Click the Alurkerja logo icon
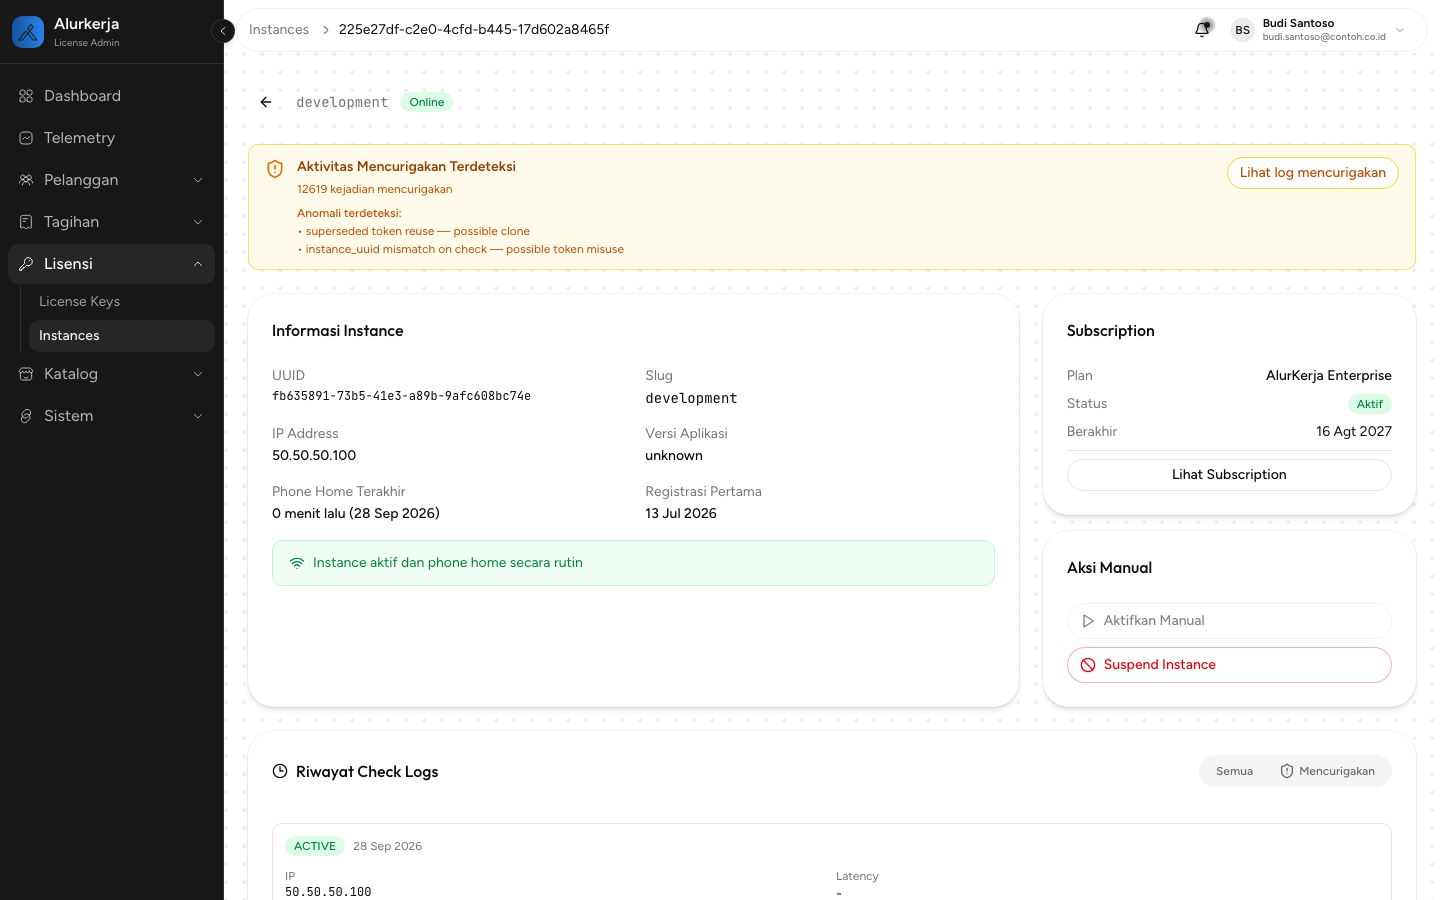This screenshot has width=1440, height=900. [x=28, y=32]
